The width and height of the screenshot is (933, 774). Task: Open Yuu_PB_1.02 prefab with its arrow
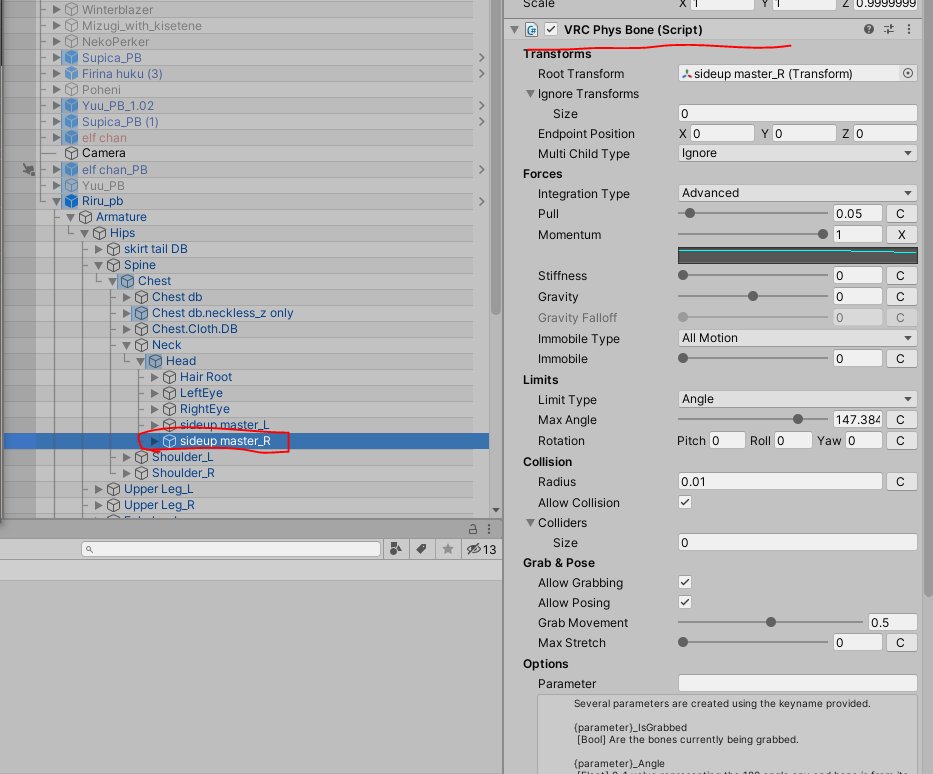coord(481,105)
